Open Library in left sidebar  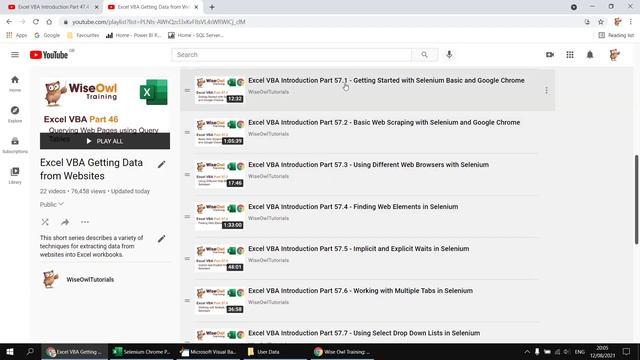pyautogui.click(x=15, y=176)
